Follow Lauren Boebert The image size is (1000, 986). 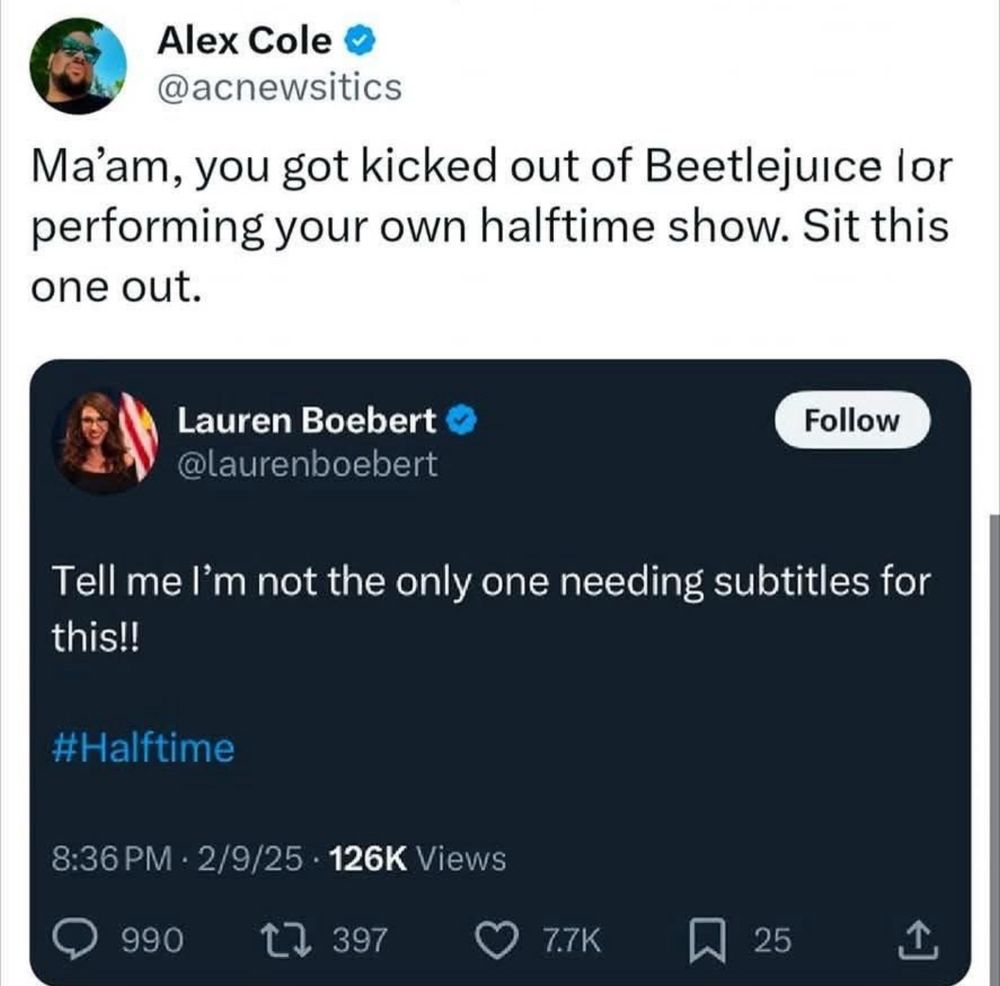coord(852,421)
